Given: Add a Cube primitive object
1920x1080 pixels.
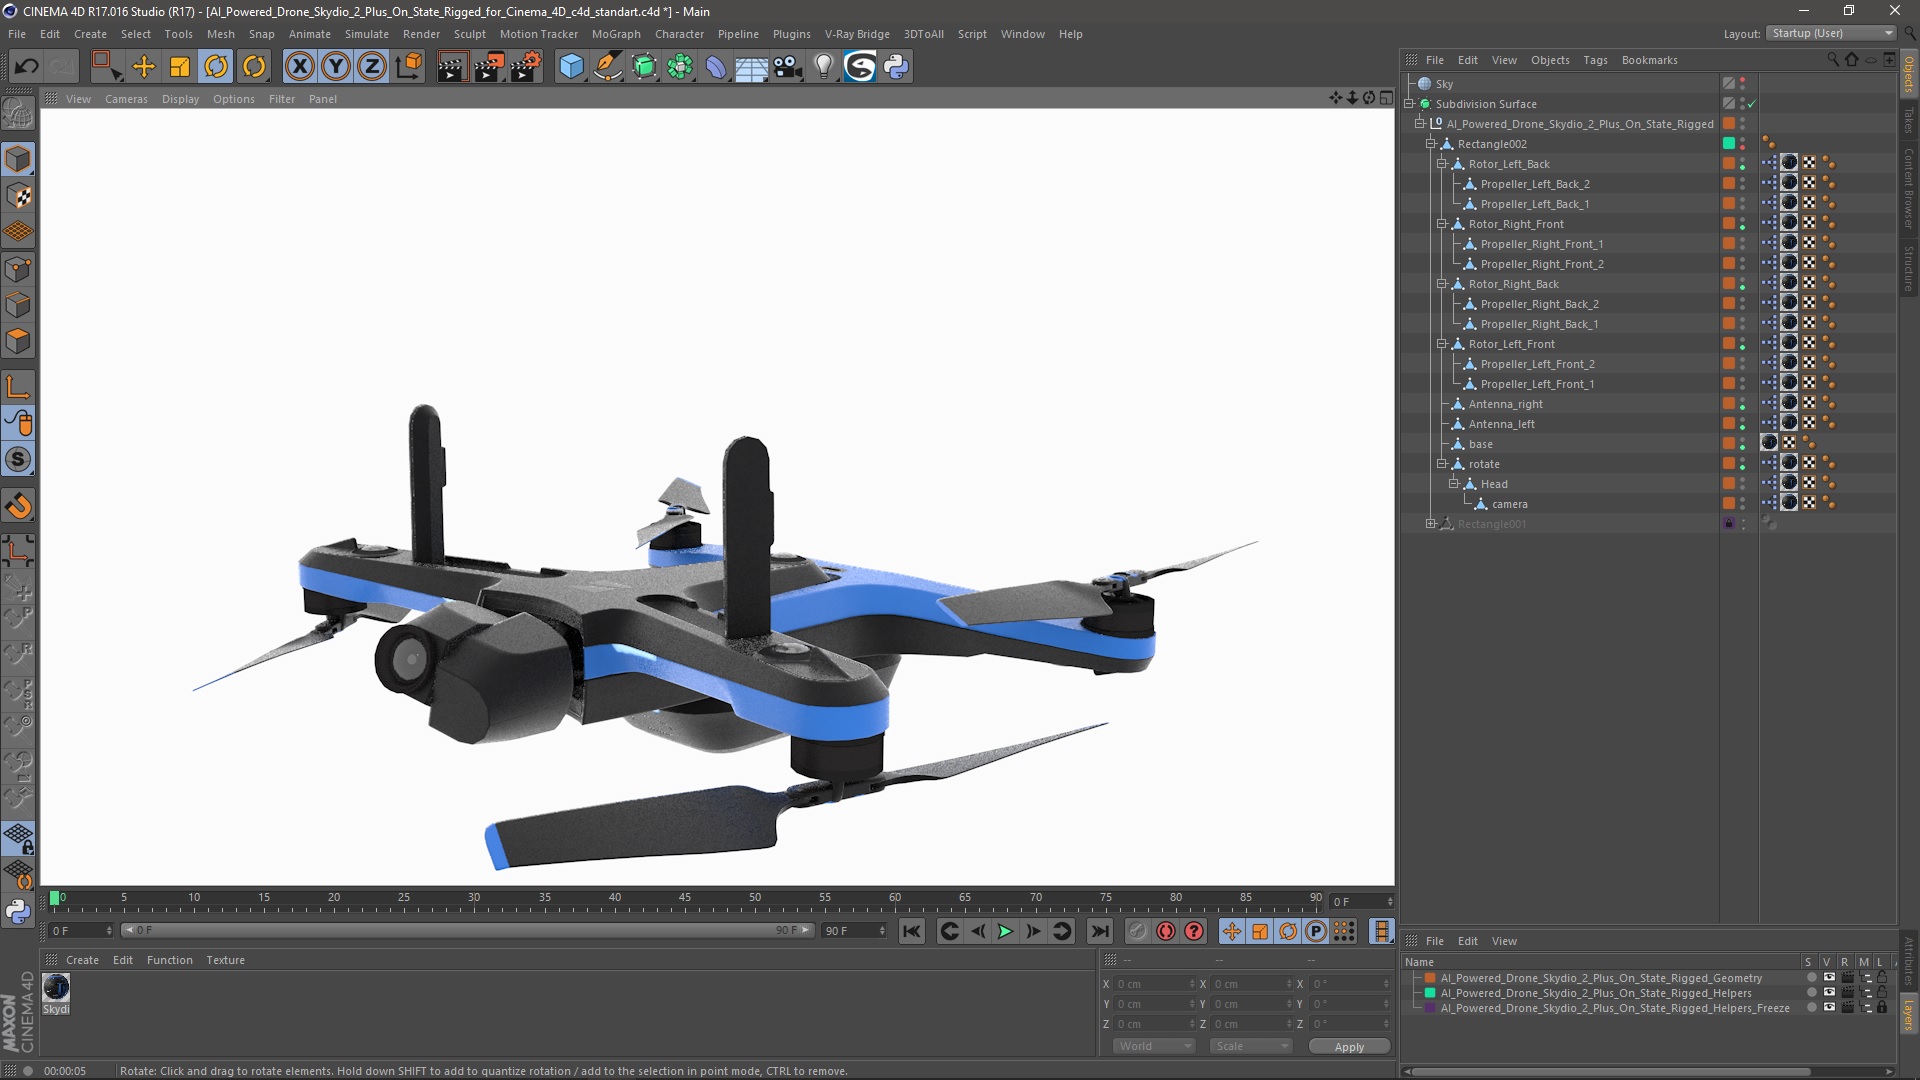Looking at the screenshot, I should (571, 67).
